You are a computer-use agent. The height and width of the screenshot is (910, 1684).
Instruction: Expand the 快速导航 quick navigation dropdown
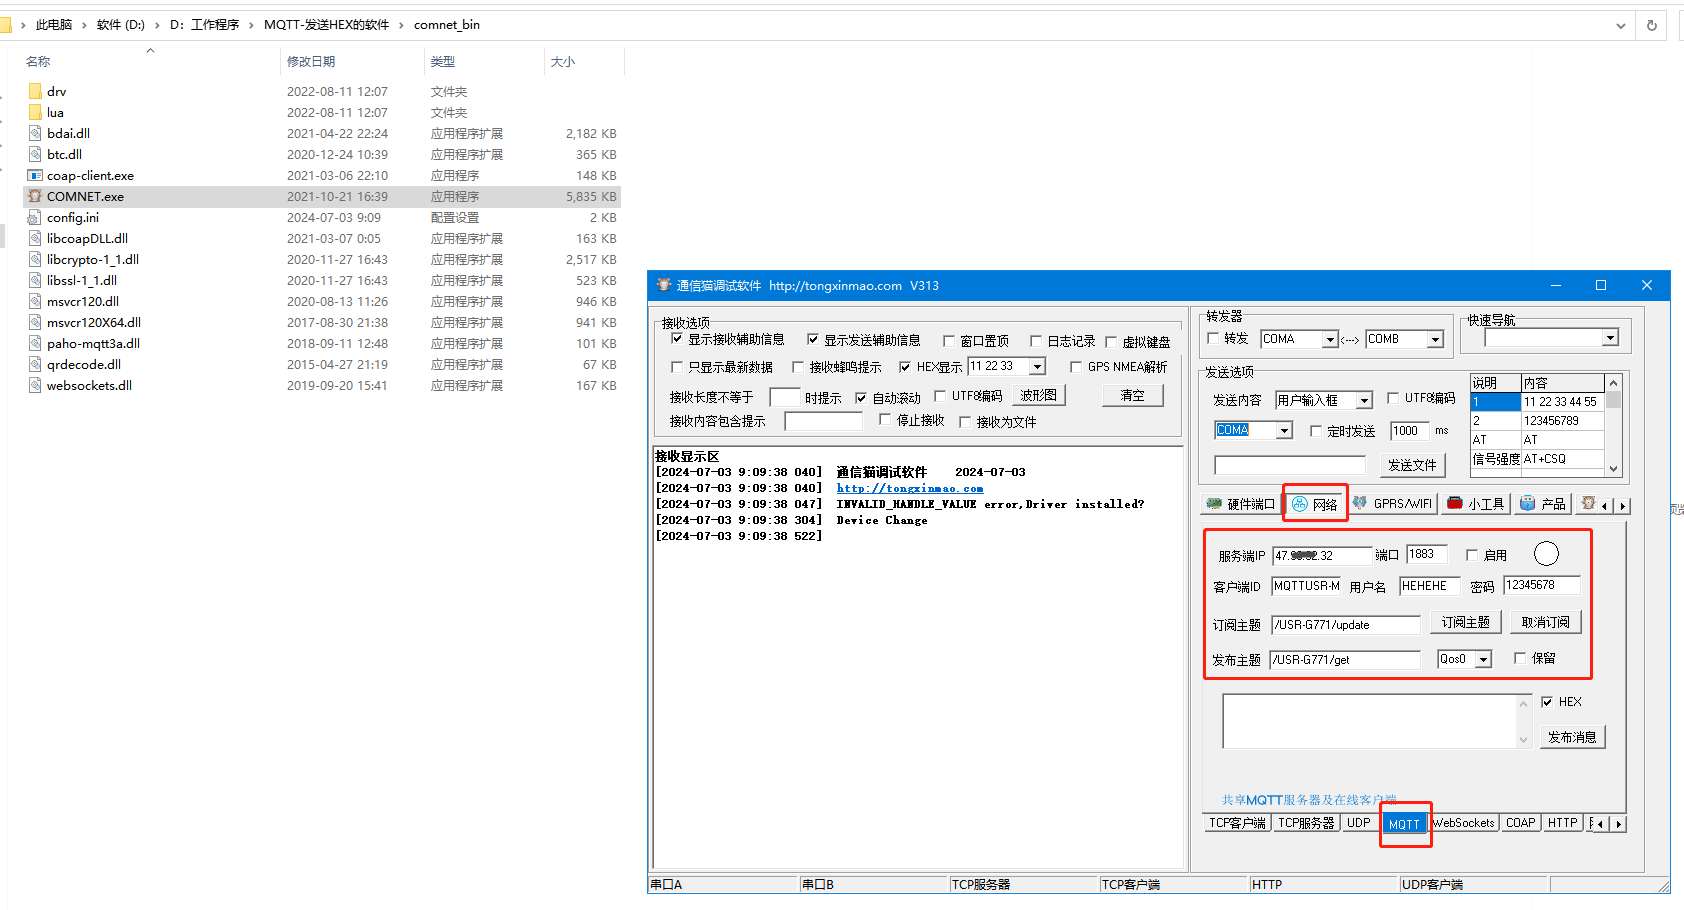[1610, 338]
